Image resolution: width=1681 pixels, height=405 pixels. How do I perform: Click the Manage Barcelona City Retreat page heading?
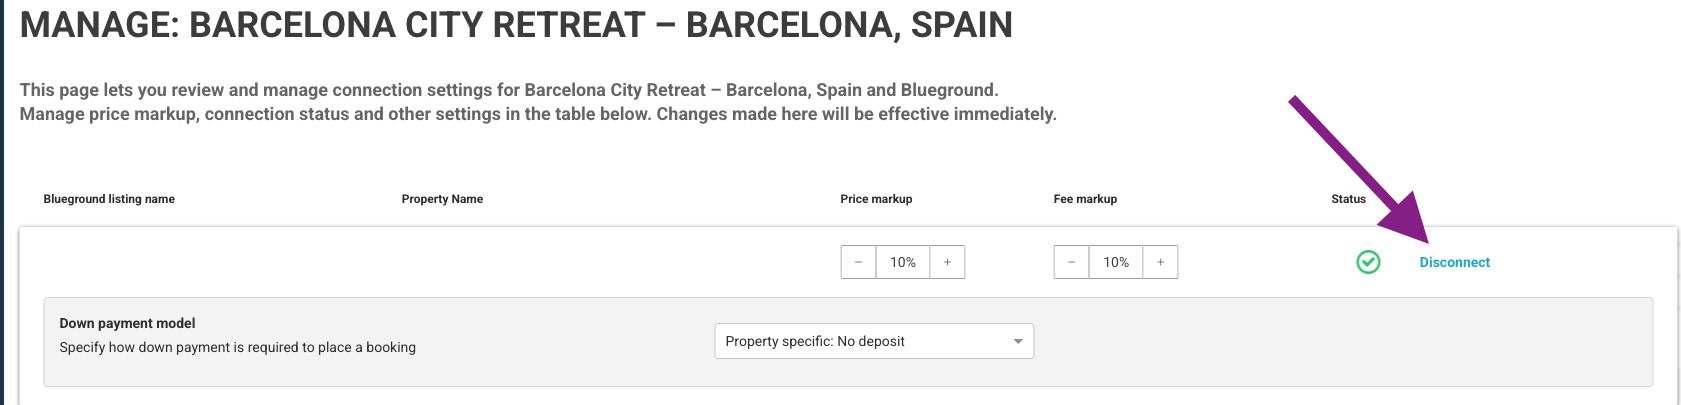tap(516, 25)
